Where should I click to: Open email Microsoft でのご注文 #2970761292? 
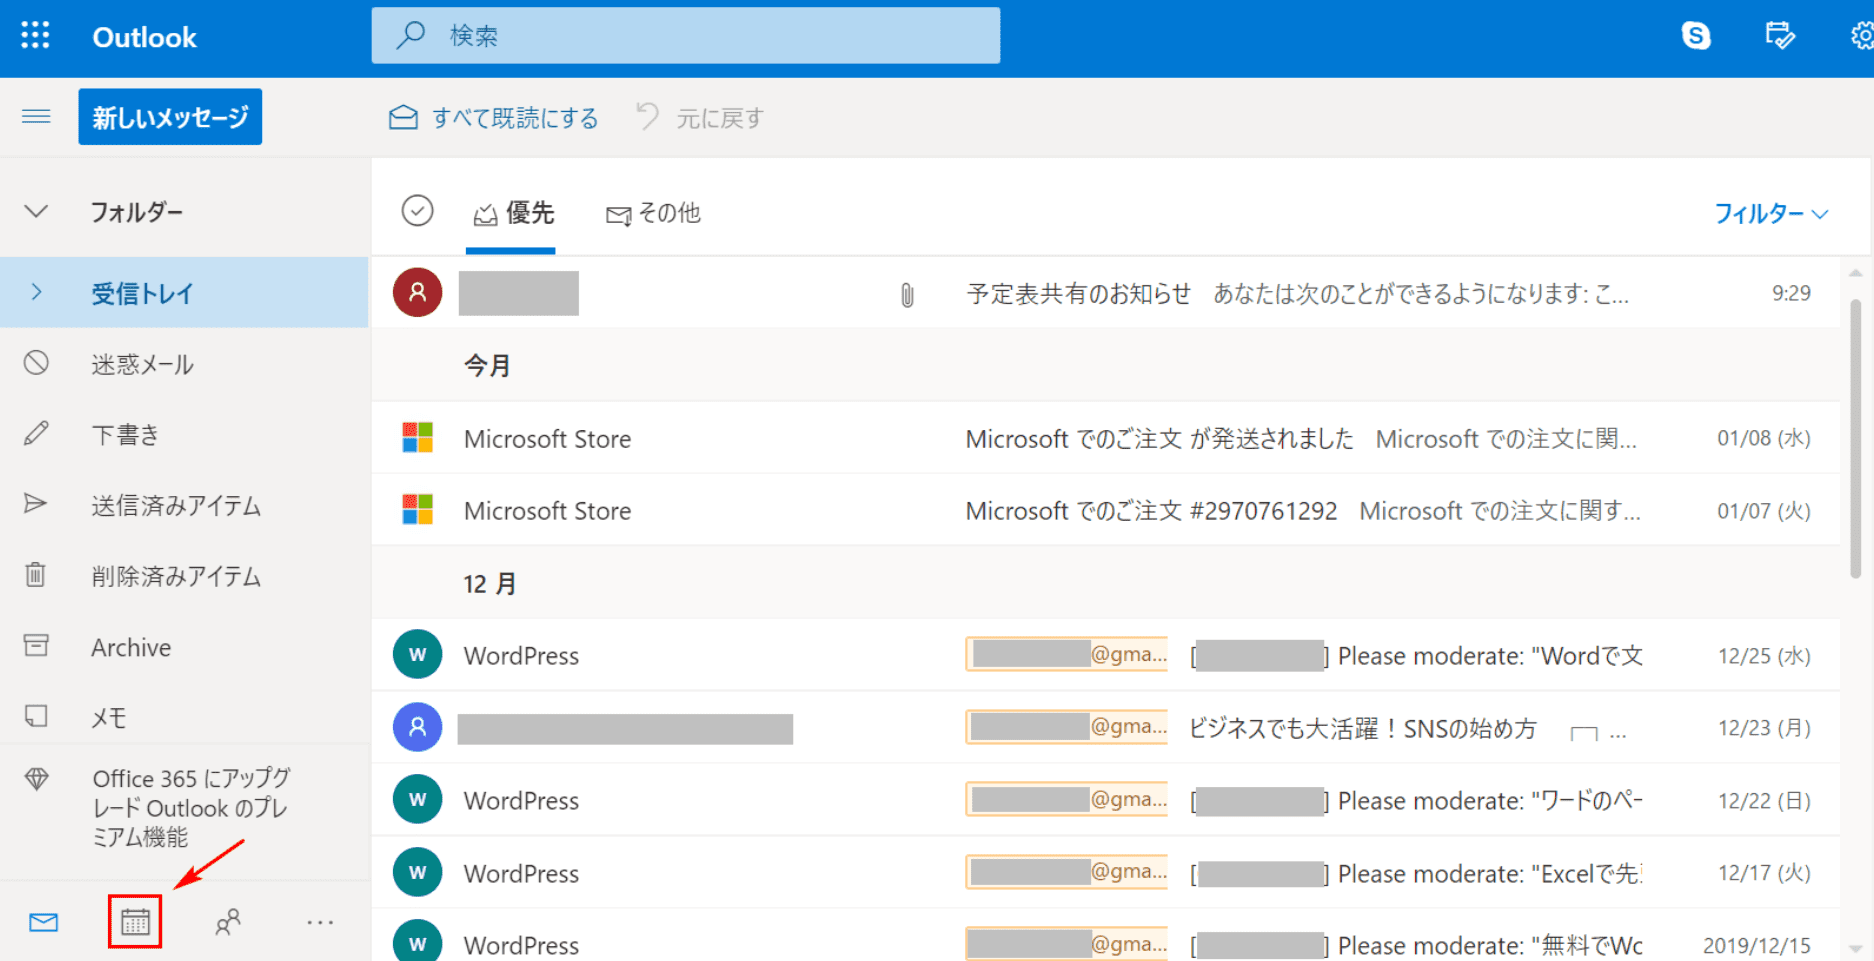pos(1105,510)
